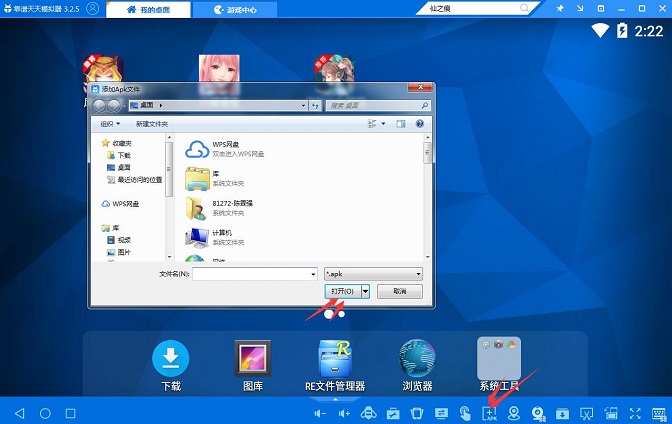Click the volume up speaker icon
The image size is (672, 424).
[344, 413]
